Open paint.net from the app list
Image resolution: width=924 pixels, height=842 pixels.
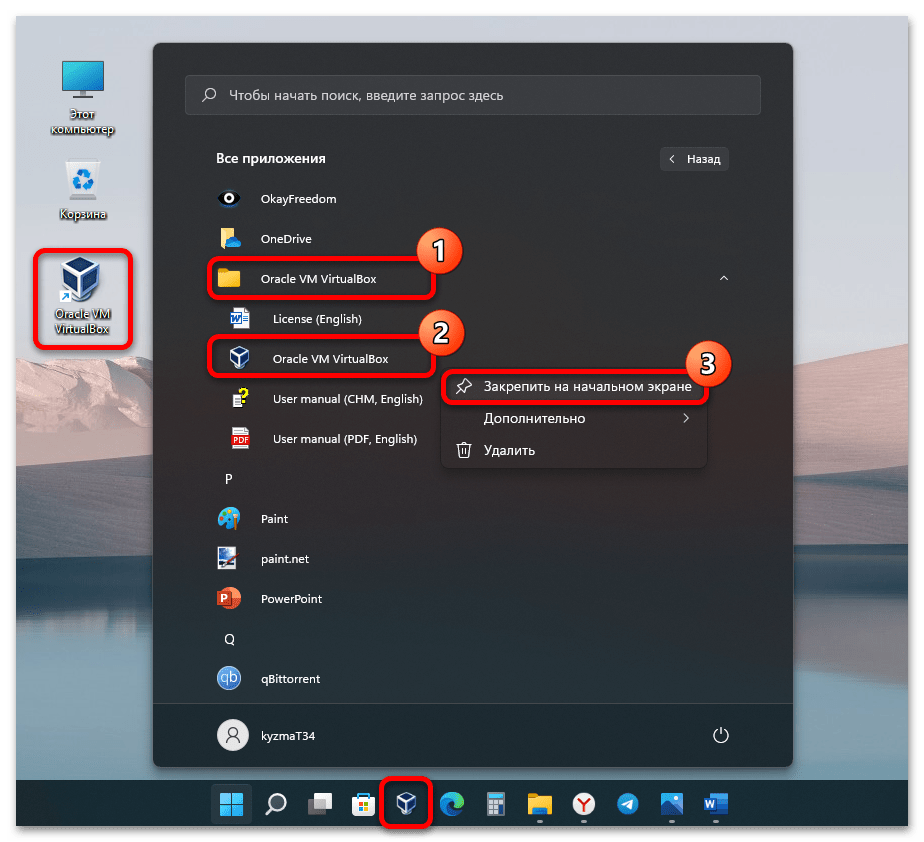tap(263, 559)
